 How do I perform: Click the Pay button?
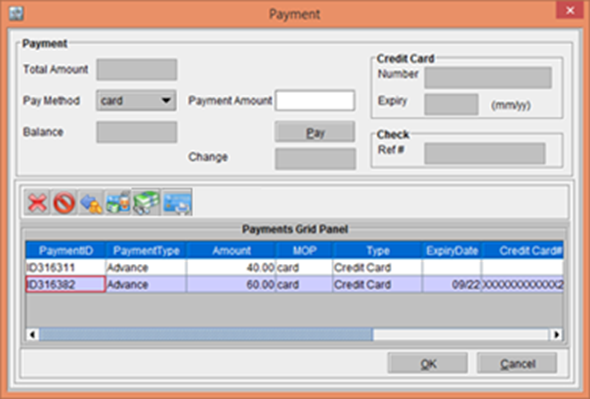click(315, 132)
